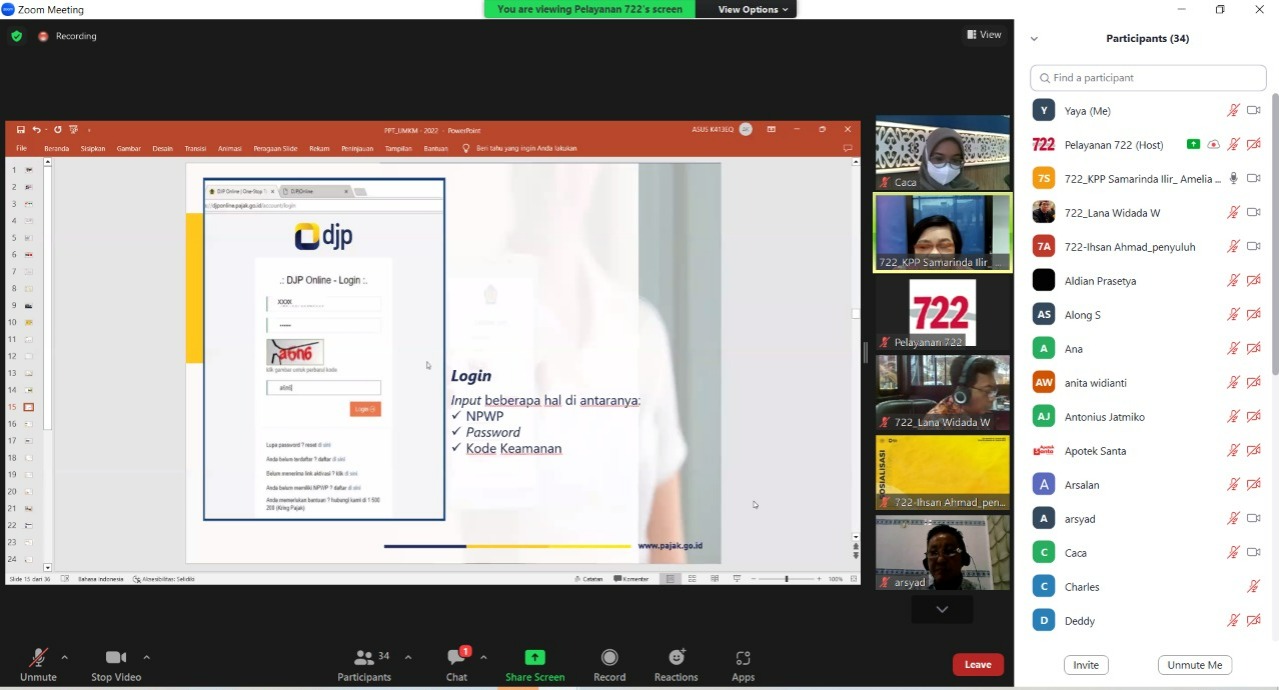Click the Participants icon in toolbar
Viewport: 1279px width, 690px height.
[x=364, y=658]
